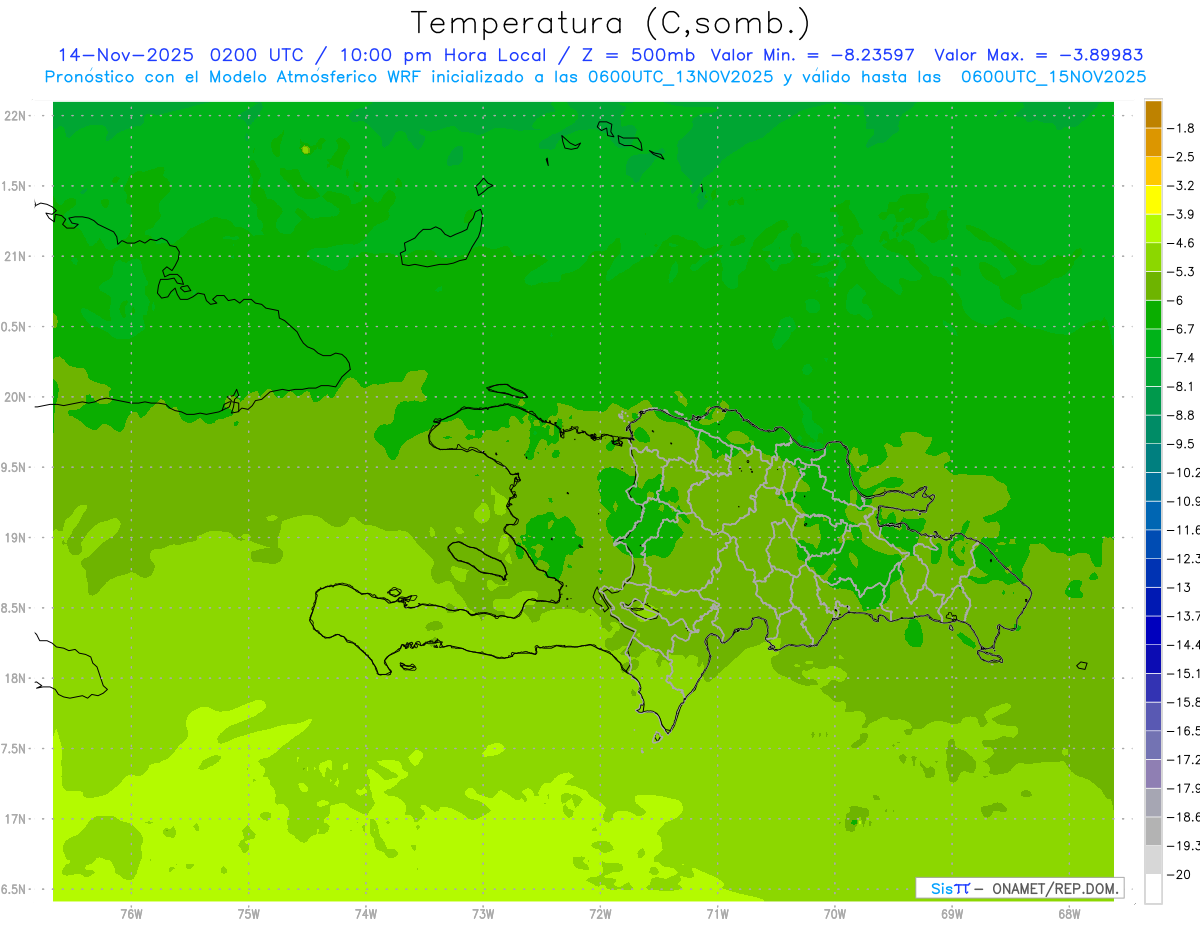Select the '69W' longitude label
1200x927 pixels.
coord(952,914)
